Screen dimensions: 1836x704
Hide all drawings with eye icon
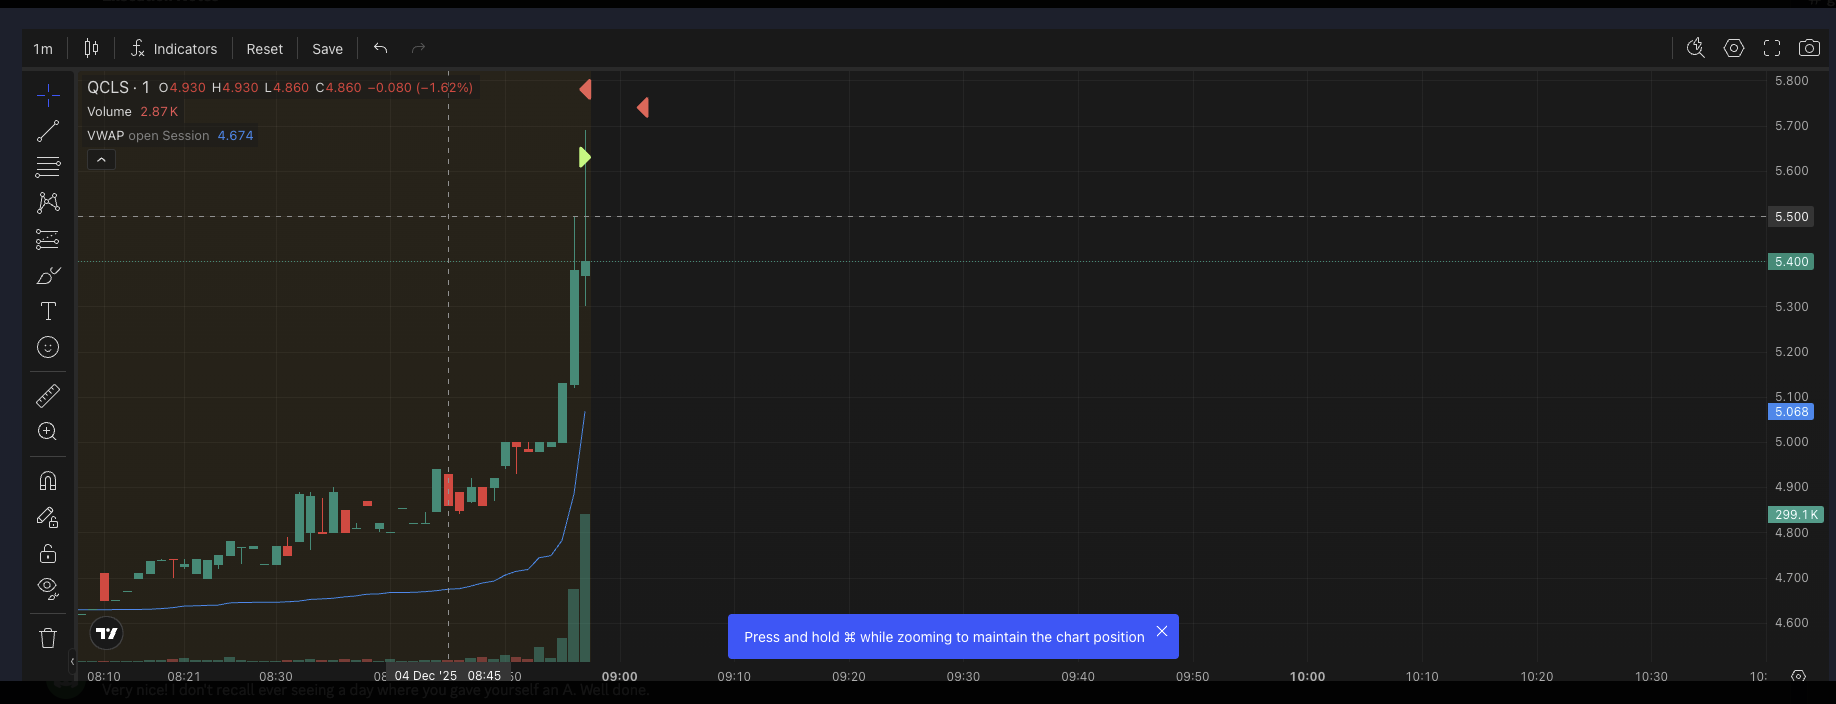[48, 588]
